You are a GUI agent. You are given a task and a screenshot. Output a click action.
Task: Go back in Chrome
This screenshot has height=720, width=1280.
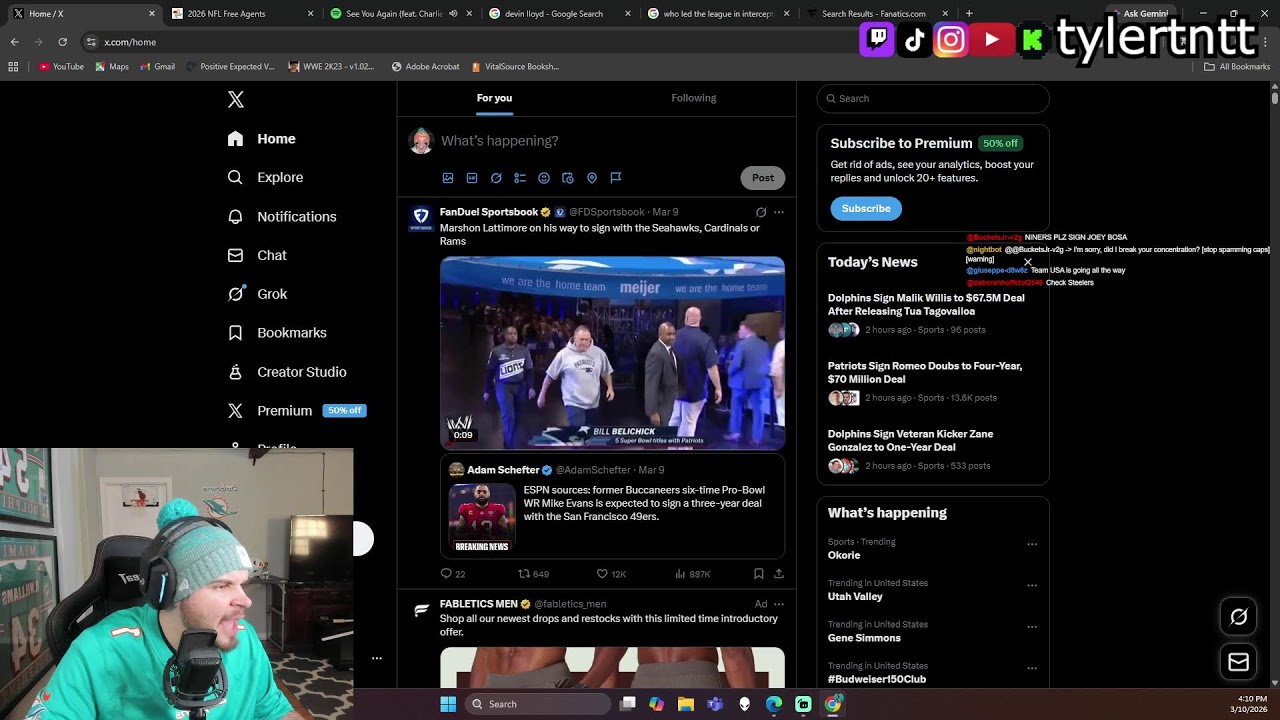[14, 42]
